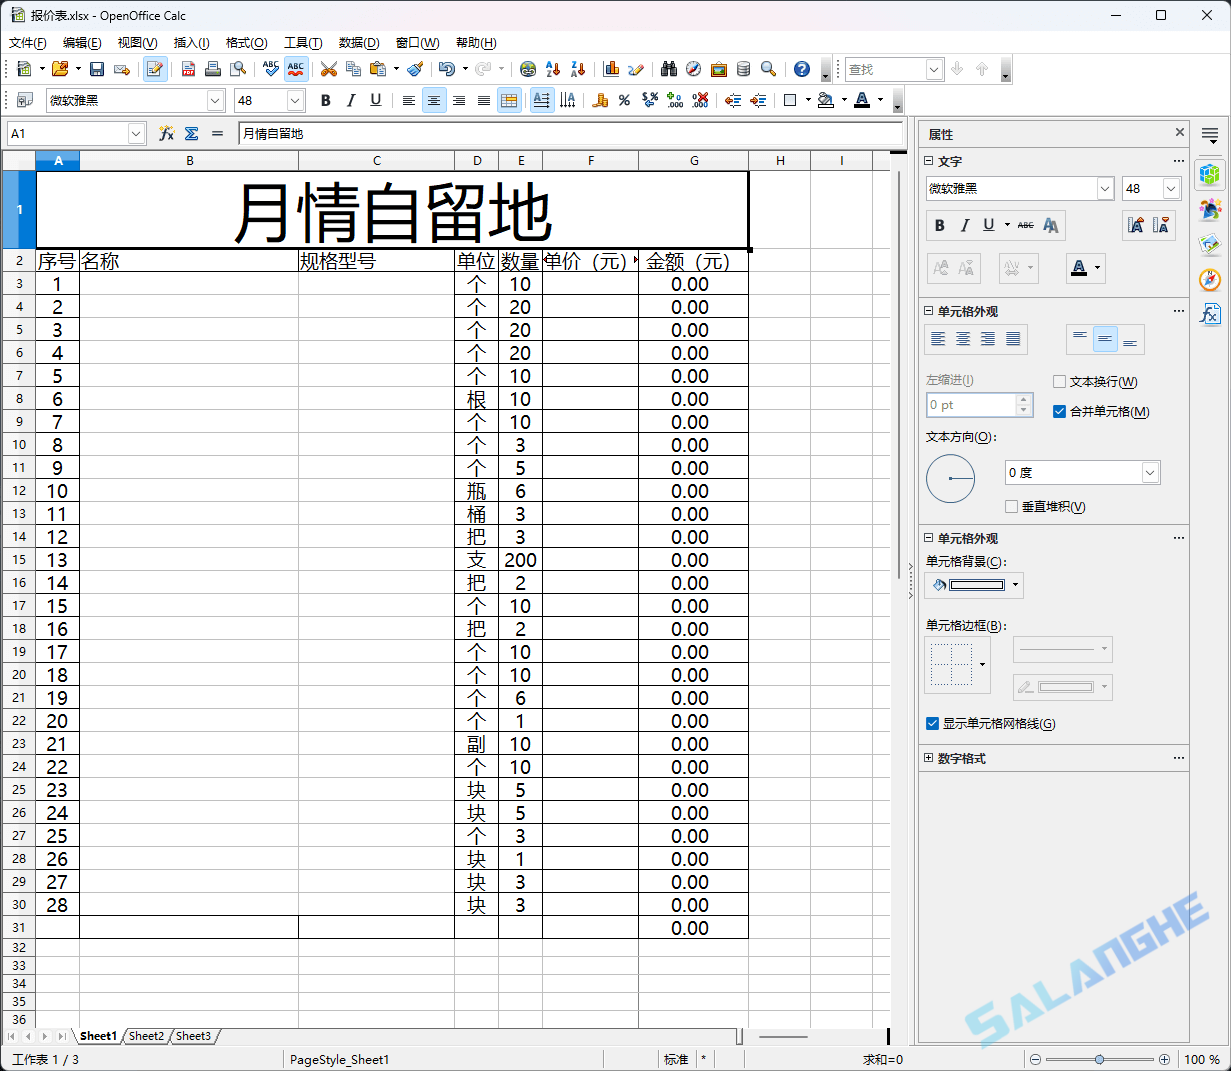Enable the 文本换行 checkbox
1231x1071 pixels.
point(1058,382)
